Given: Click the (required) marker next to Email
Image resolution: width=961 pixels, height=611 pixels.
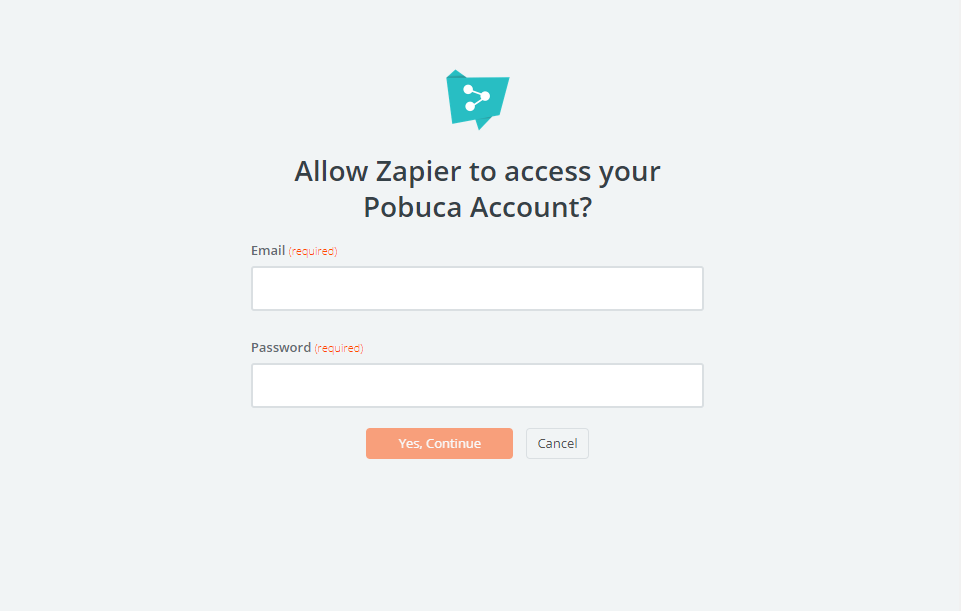Looking at the screenshot, I should (312, 251).
